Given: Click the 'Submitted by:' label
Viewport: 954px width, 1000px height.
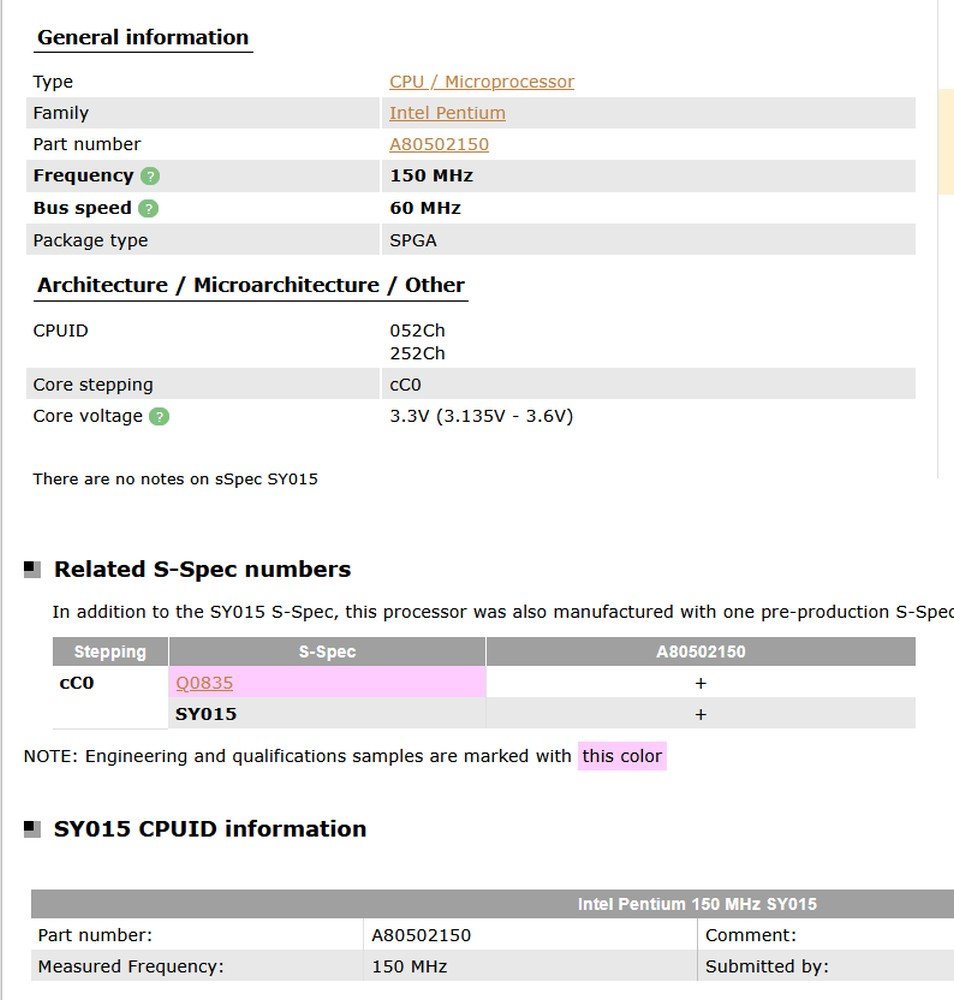Looking at the screenshot, I should [767, 966].
